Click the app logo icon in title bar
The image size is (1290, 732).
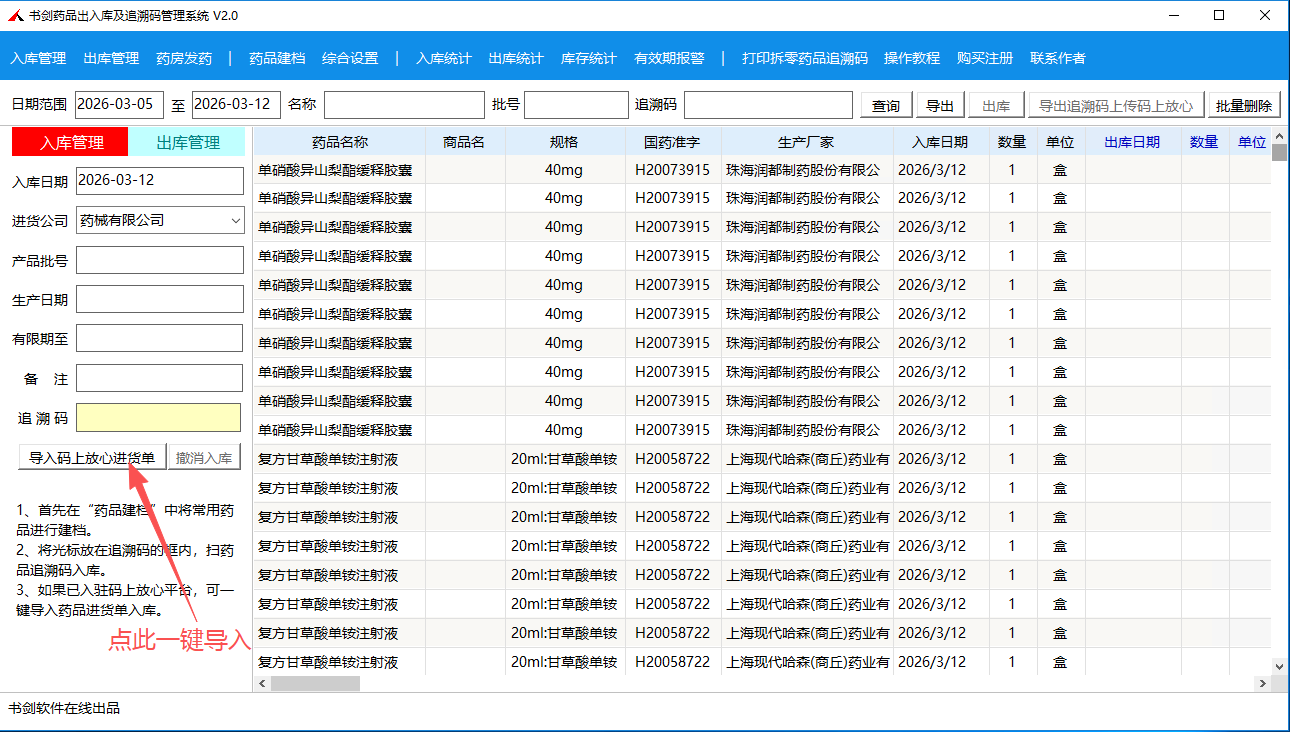point(15,16)
